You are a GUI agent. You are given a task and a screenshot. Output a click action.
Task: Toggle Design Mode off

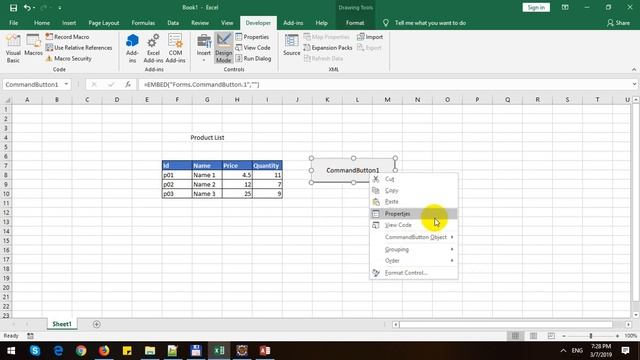click(x=223, y=49)
